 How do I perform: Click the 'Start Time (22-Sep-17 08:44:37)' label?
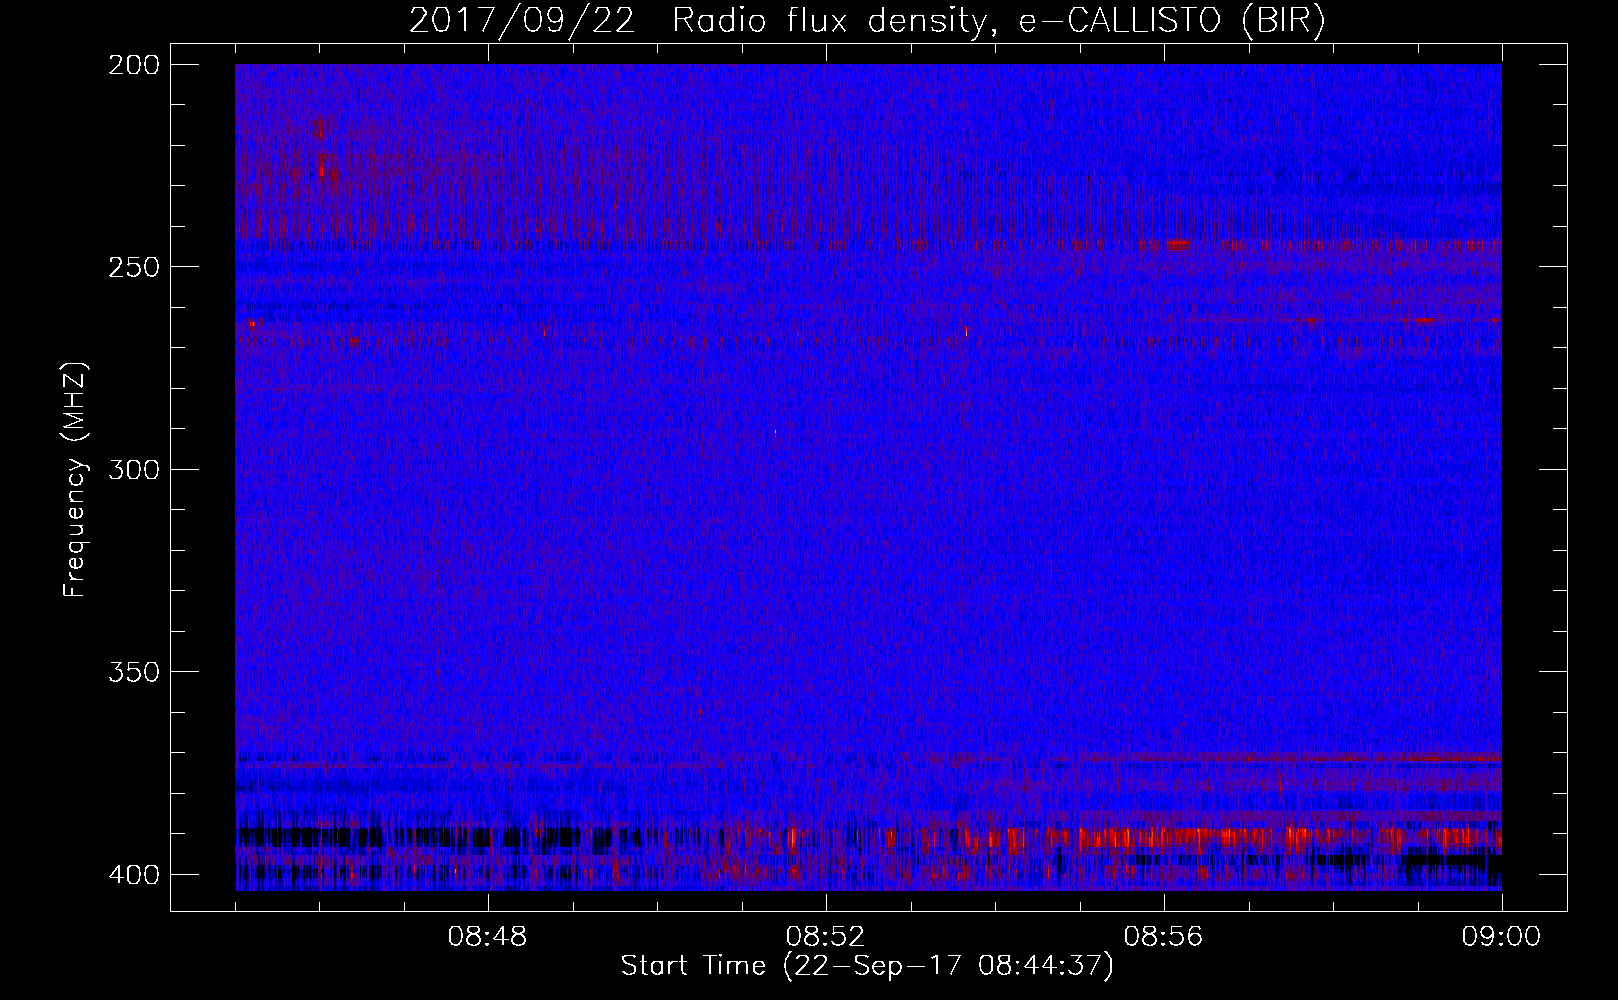867,966
